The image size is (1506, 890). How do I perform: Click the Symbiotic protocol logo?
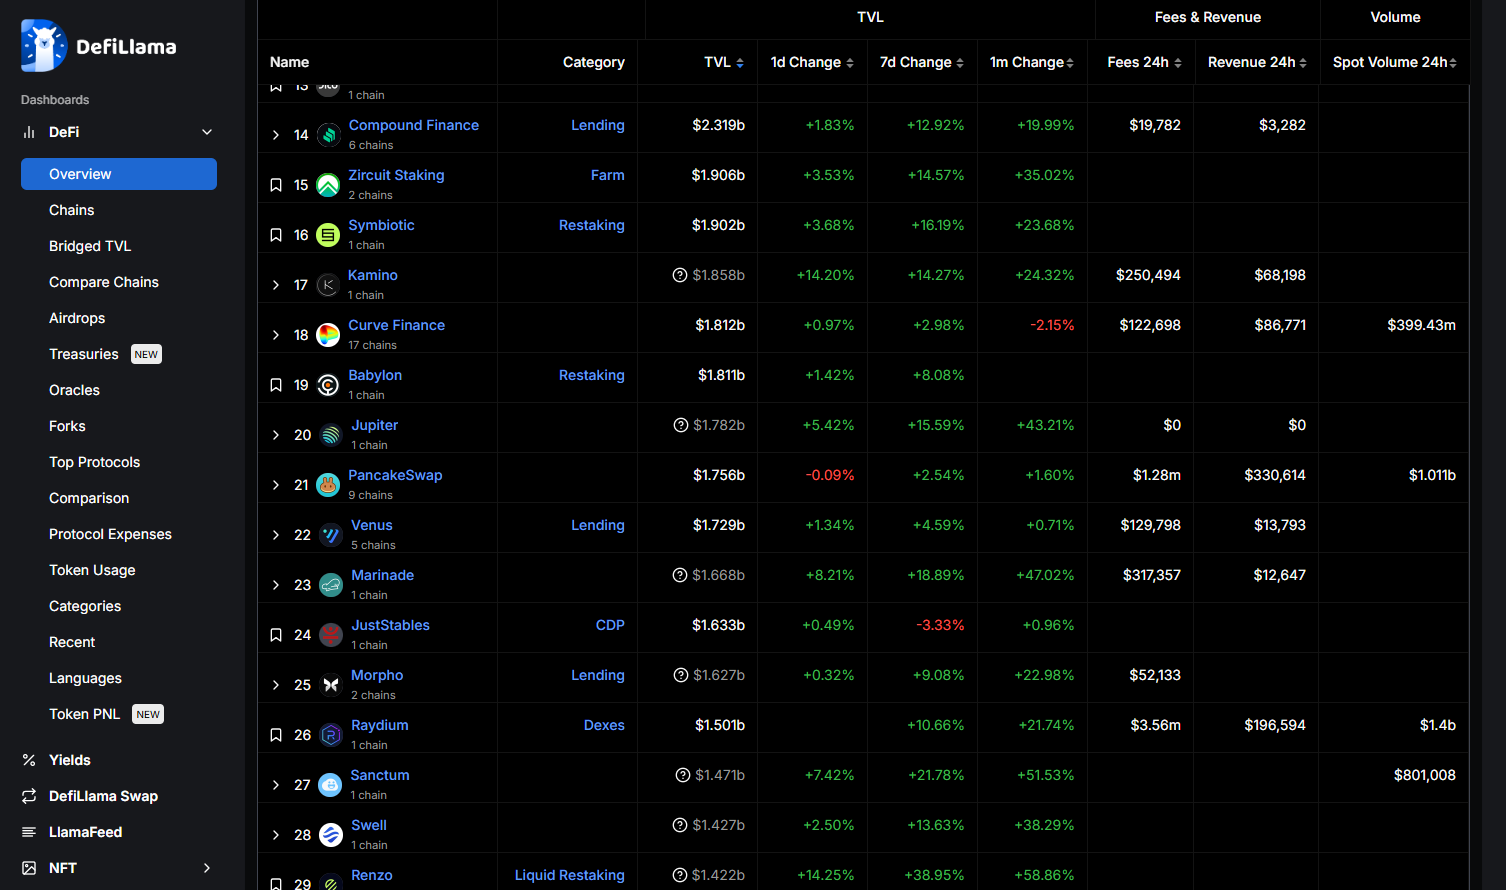tap(328, 235)
